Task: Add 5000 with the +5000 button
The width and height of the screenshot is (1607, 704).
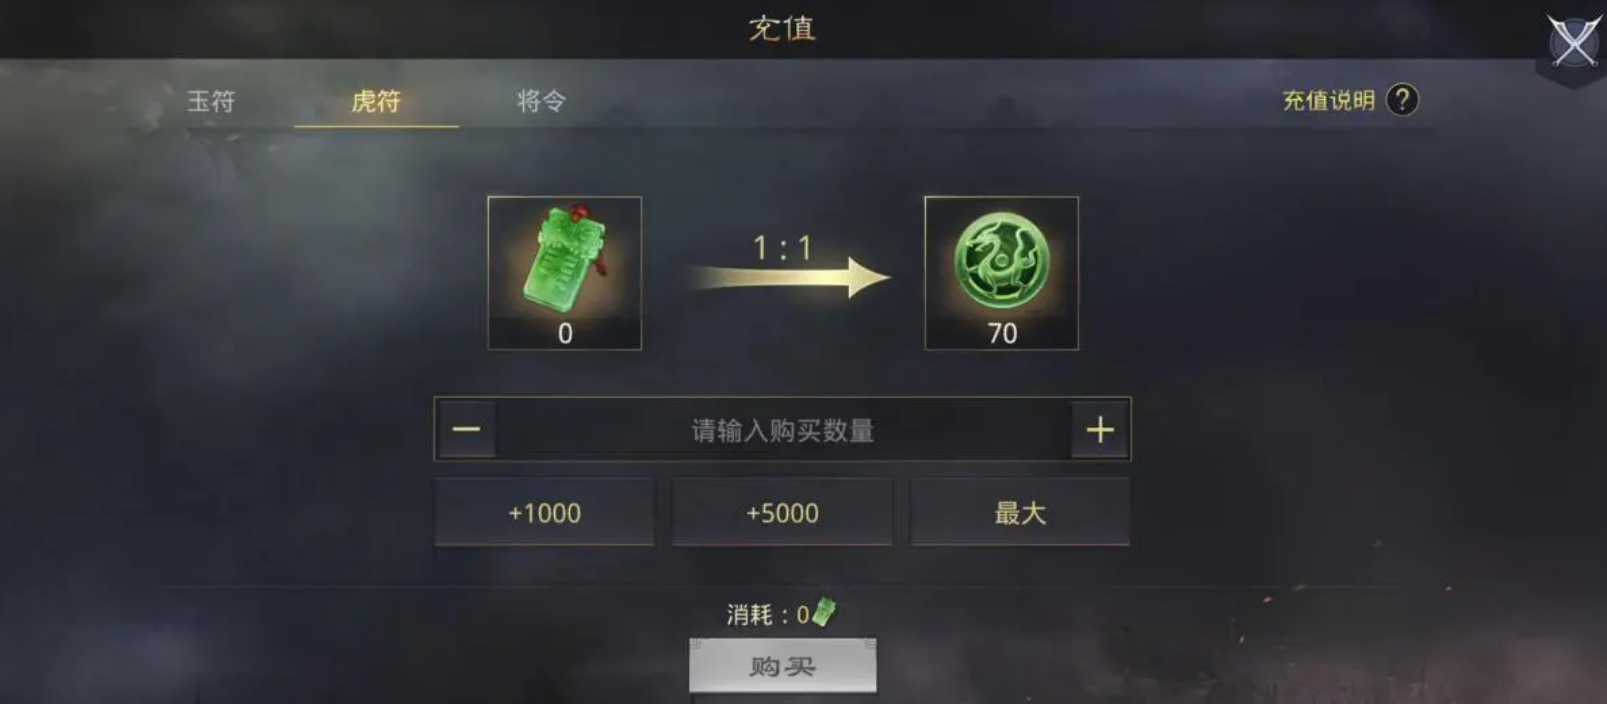Action: coord(782,512)
